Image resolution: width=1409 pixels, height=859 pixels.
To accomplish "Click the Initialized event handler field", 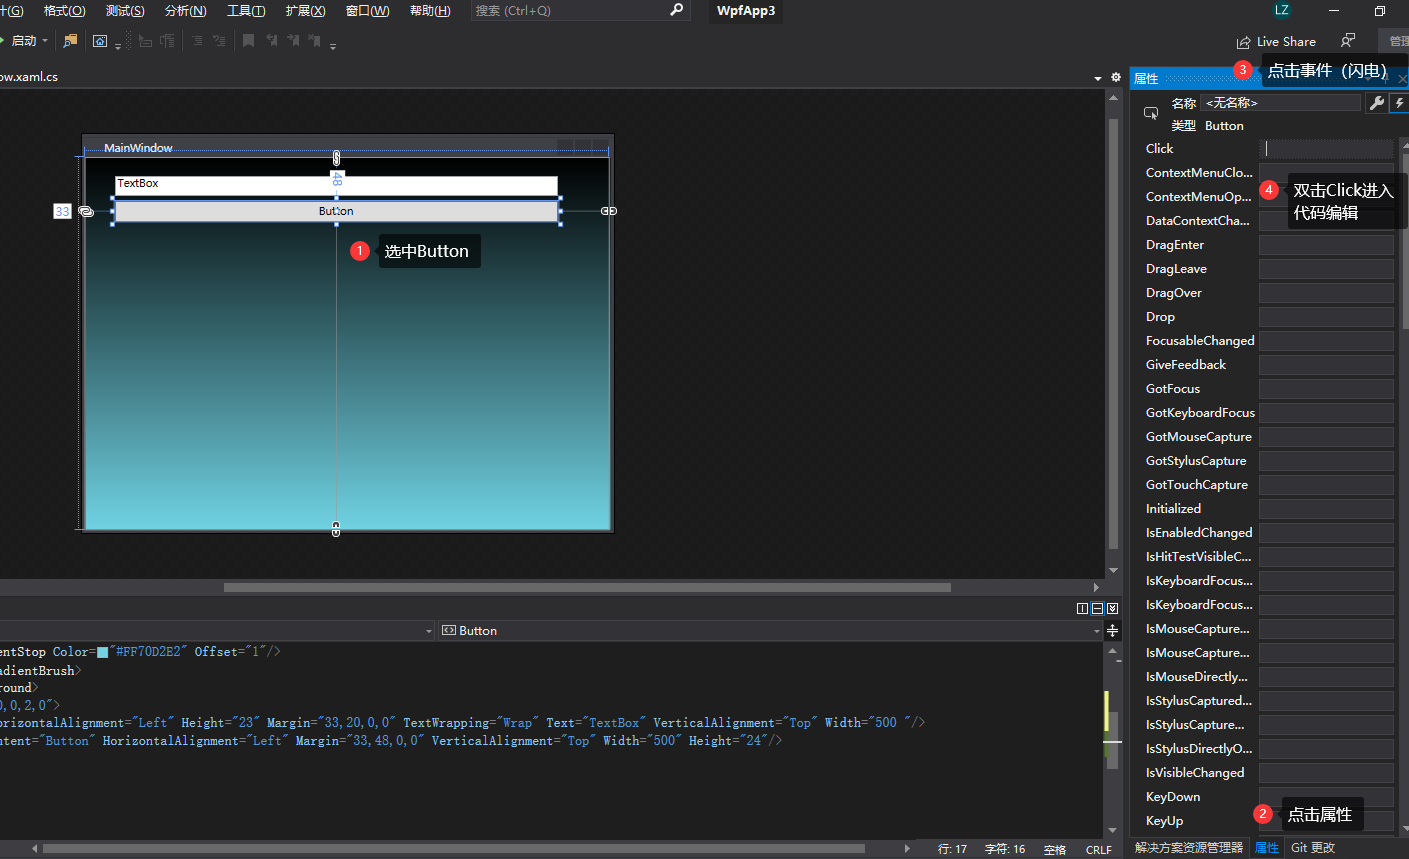I will coord(1326,509).
